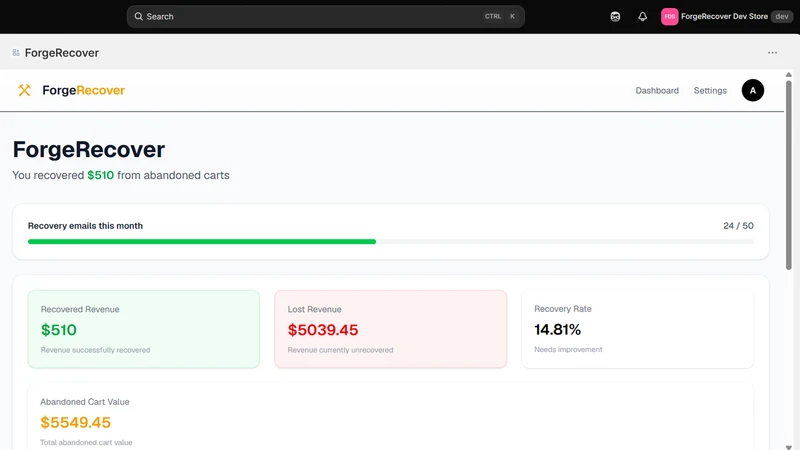Open the Dashboard nav item
The width and height of the screenshot is (800, 450).
657,90
